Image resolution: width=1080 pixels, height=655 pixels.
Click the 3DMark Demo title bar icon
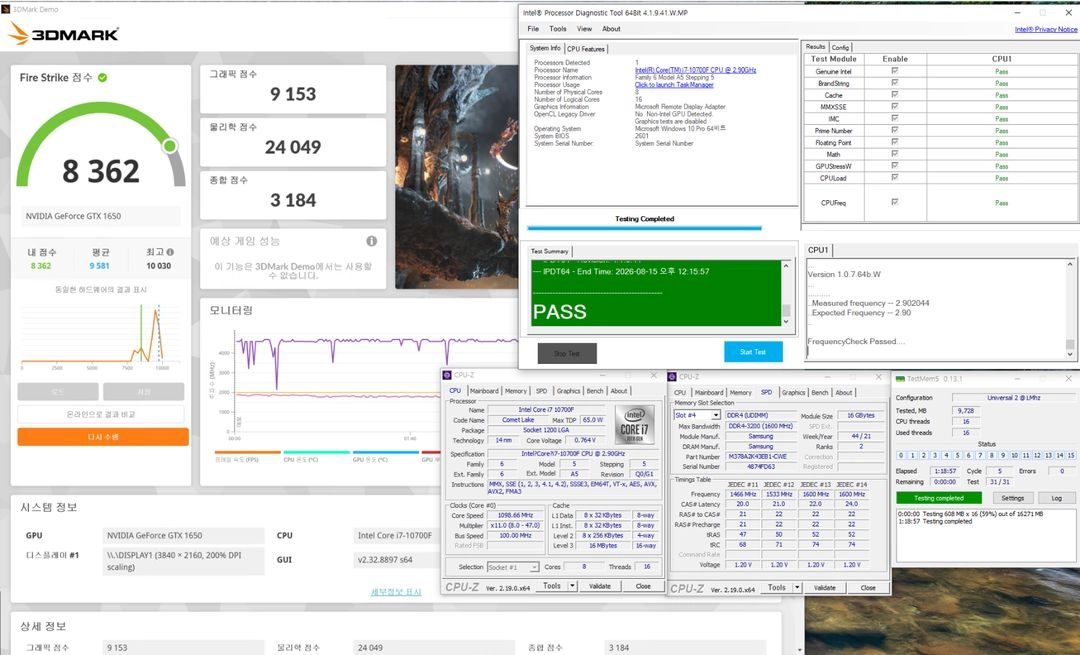pyautogui.click(x=6, y=10)
